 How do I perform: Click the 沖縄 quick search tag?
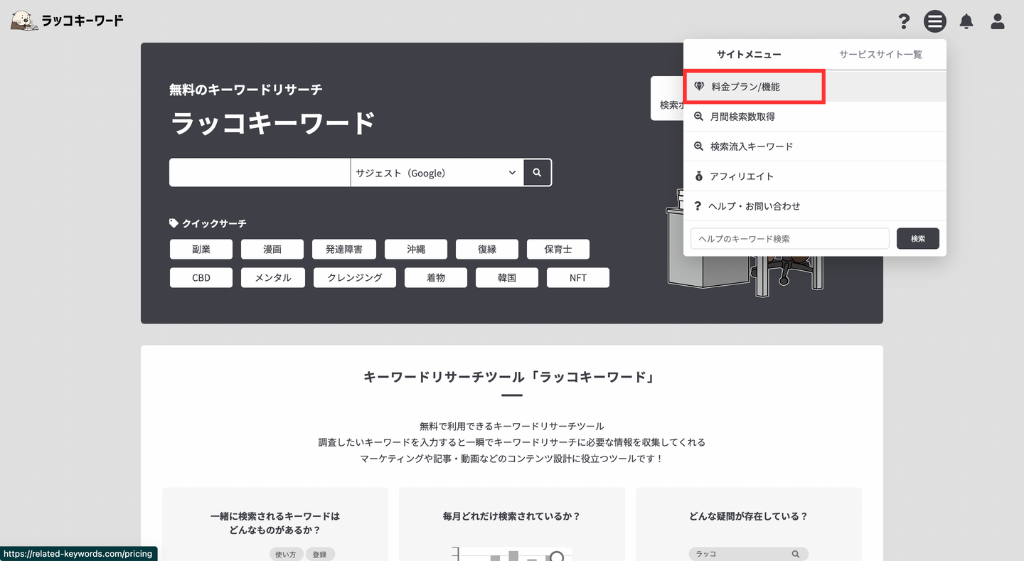pos(416,249)
